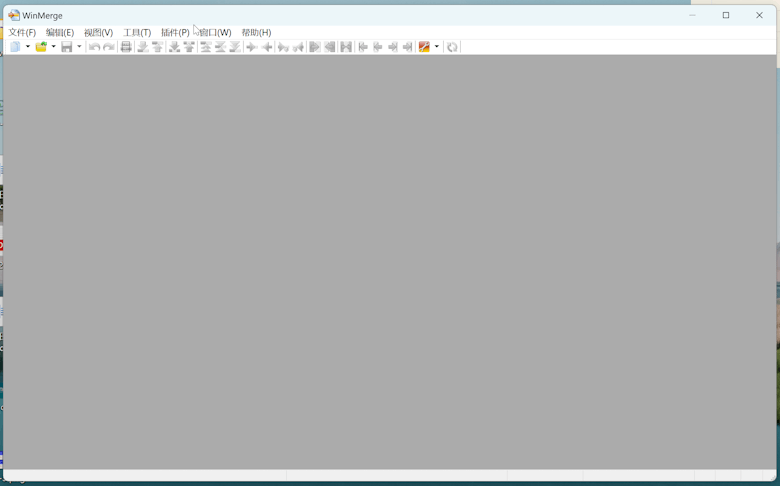The width and height of the screenshot is (780, 486).
Task: Click the Next Conflict toolbar icon
Action: (x=174, y=47)
